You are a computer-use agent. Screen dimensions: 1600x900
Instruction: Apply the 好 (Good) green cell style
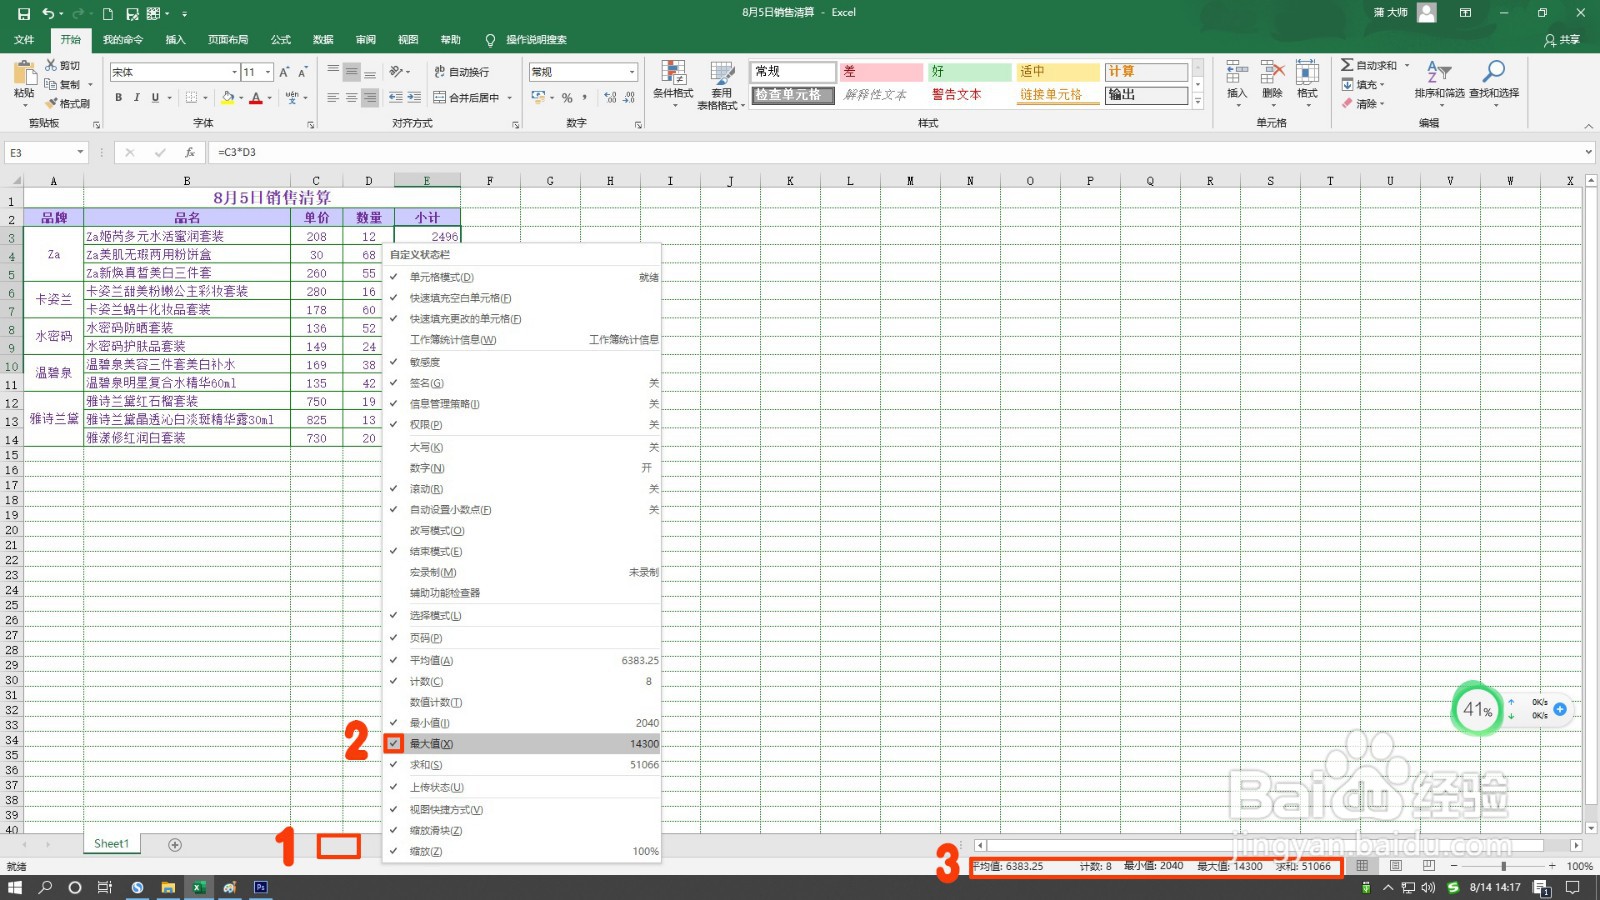coord(969,72)
